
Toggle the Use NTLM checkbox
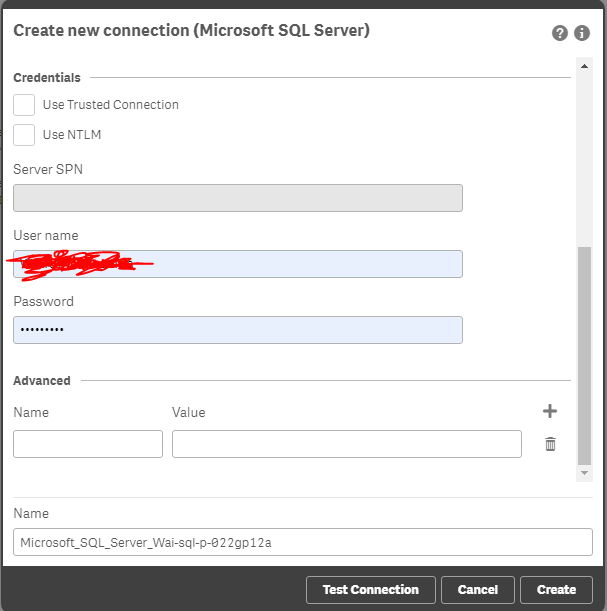pyautogui.click(x=24, y=135)
